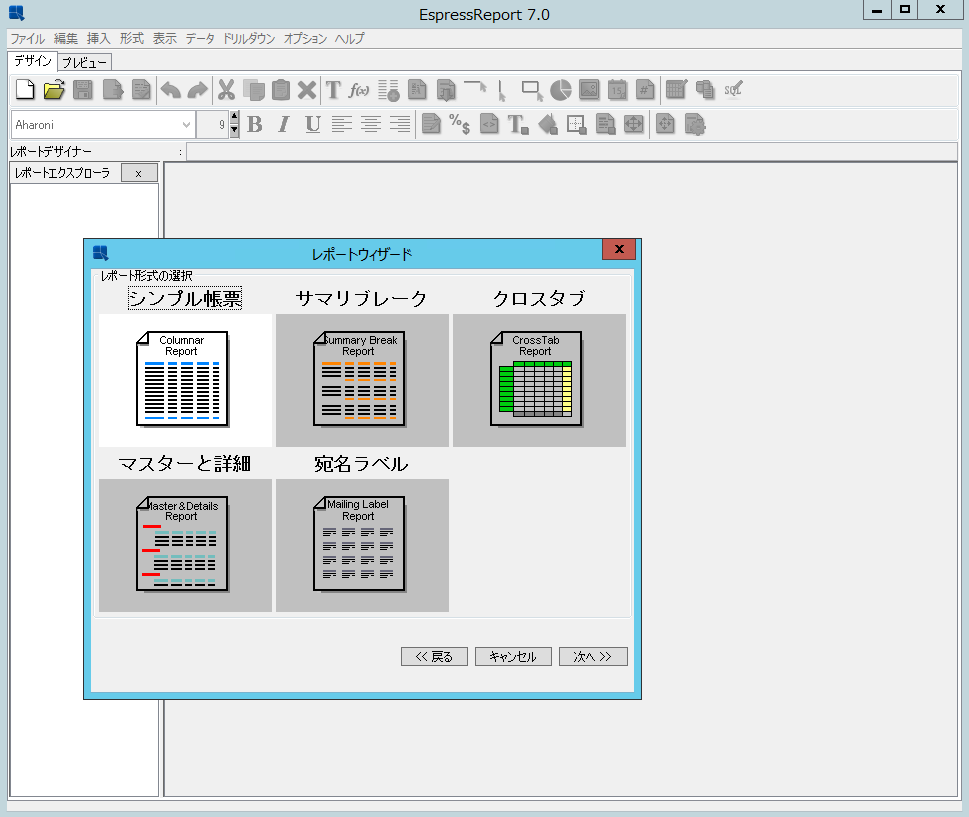Click the 次へ >> next button
This screenshot has height=817, width=969.
[x=593, y=656]
